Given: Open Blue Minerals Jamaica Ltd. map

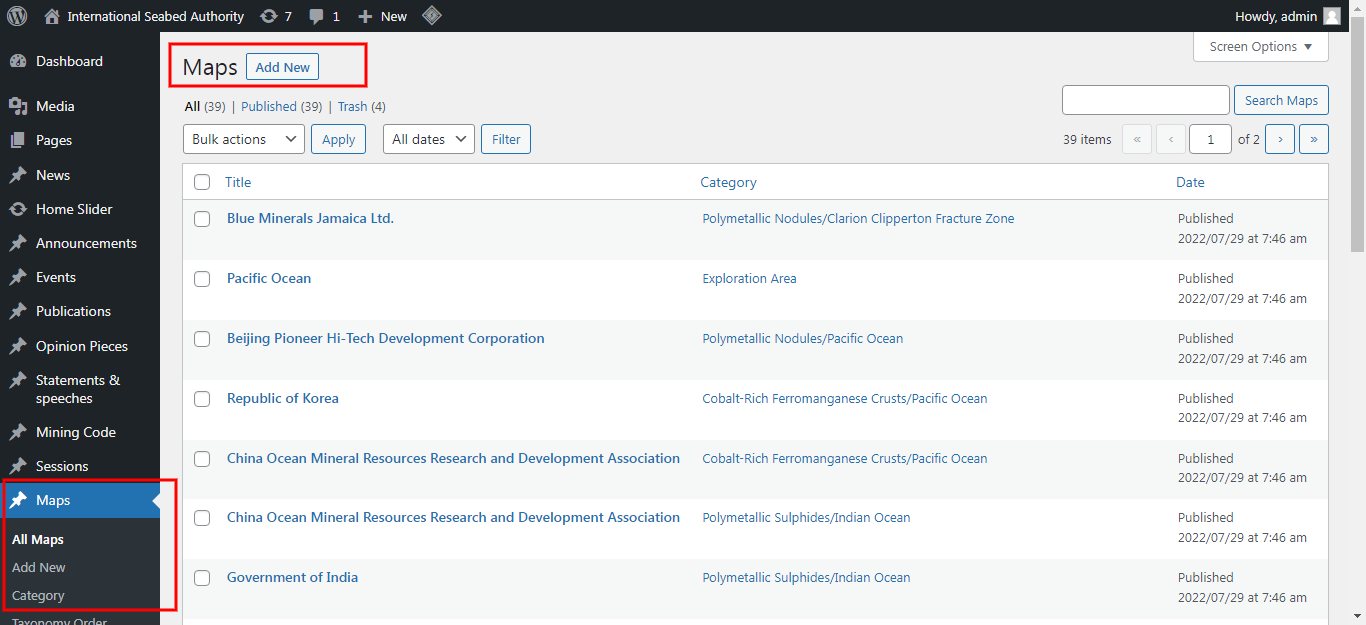Looking at the screenshot, I should tap(310, 218).
